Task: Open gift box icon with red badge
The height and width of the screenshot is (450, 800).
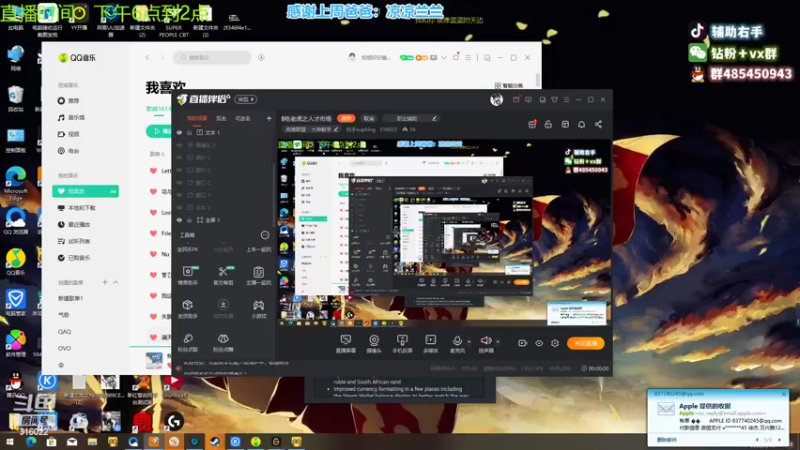Action: (532, 124)
